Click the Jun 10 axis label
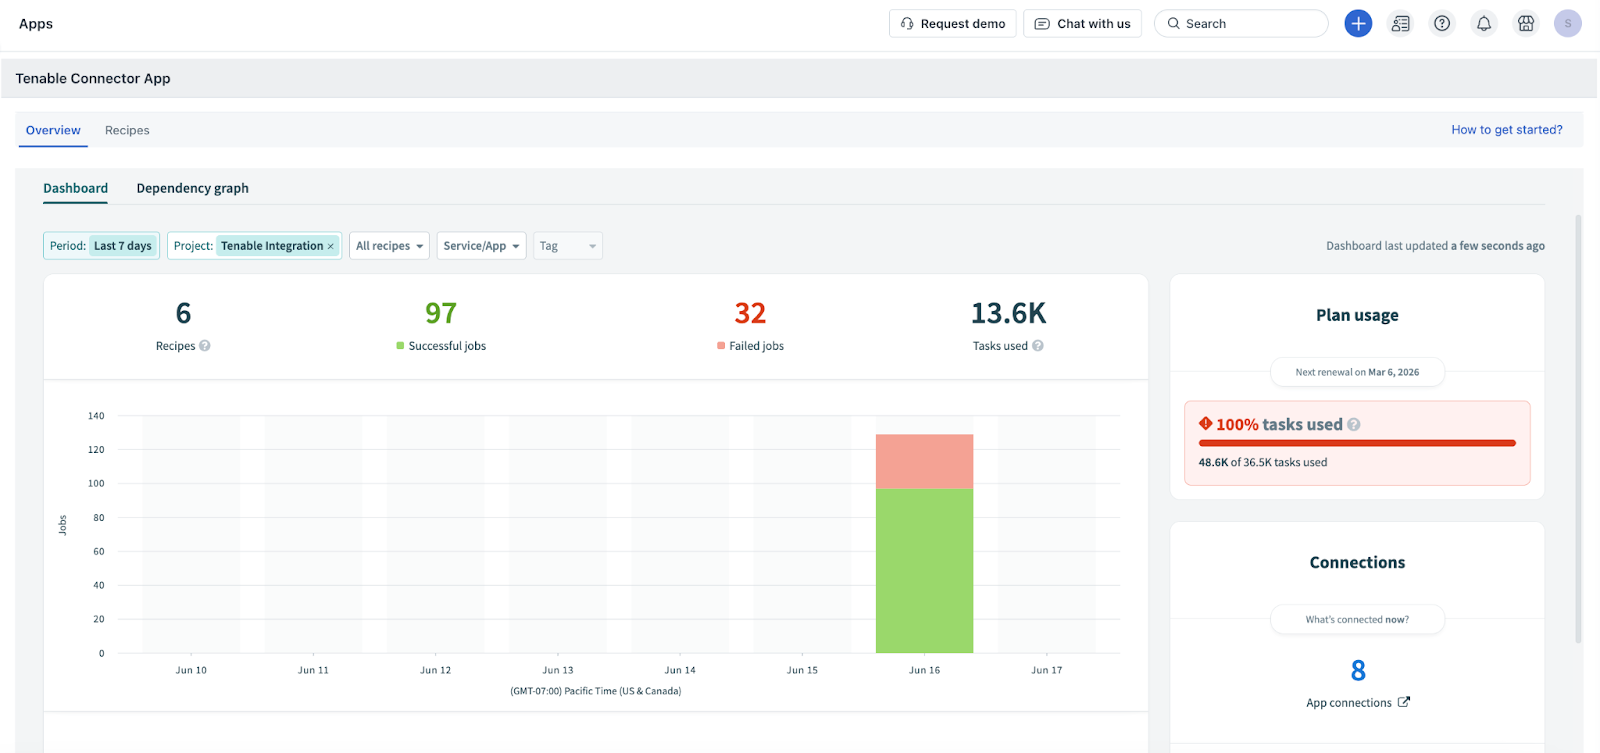1600x753 pixels. (191, 670)
